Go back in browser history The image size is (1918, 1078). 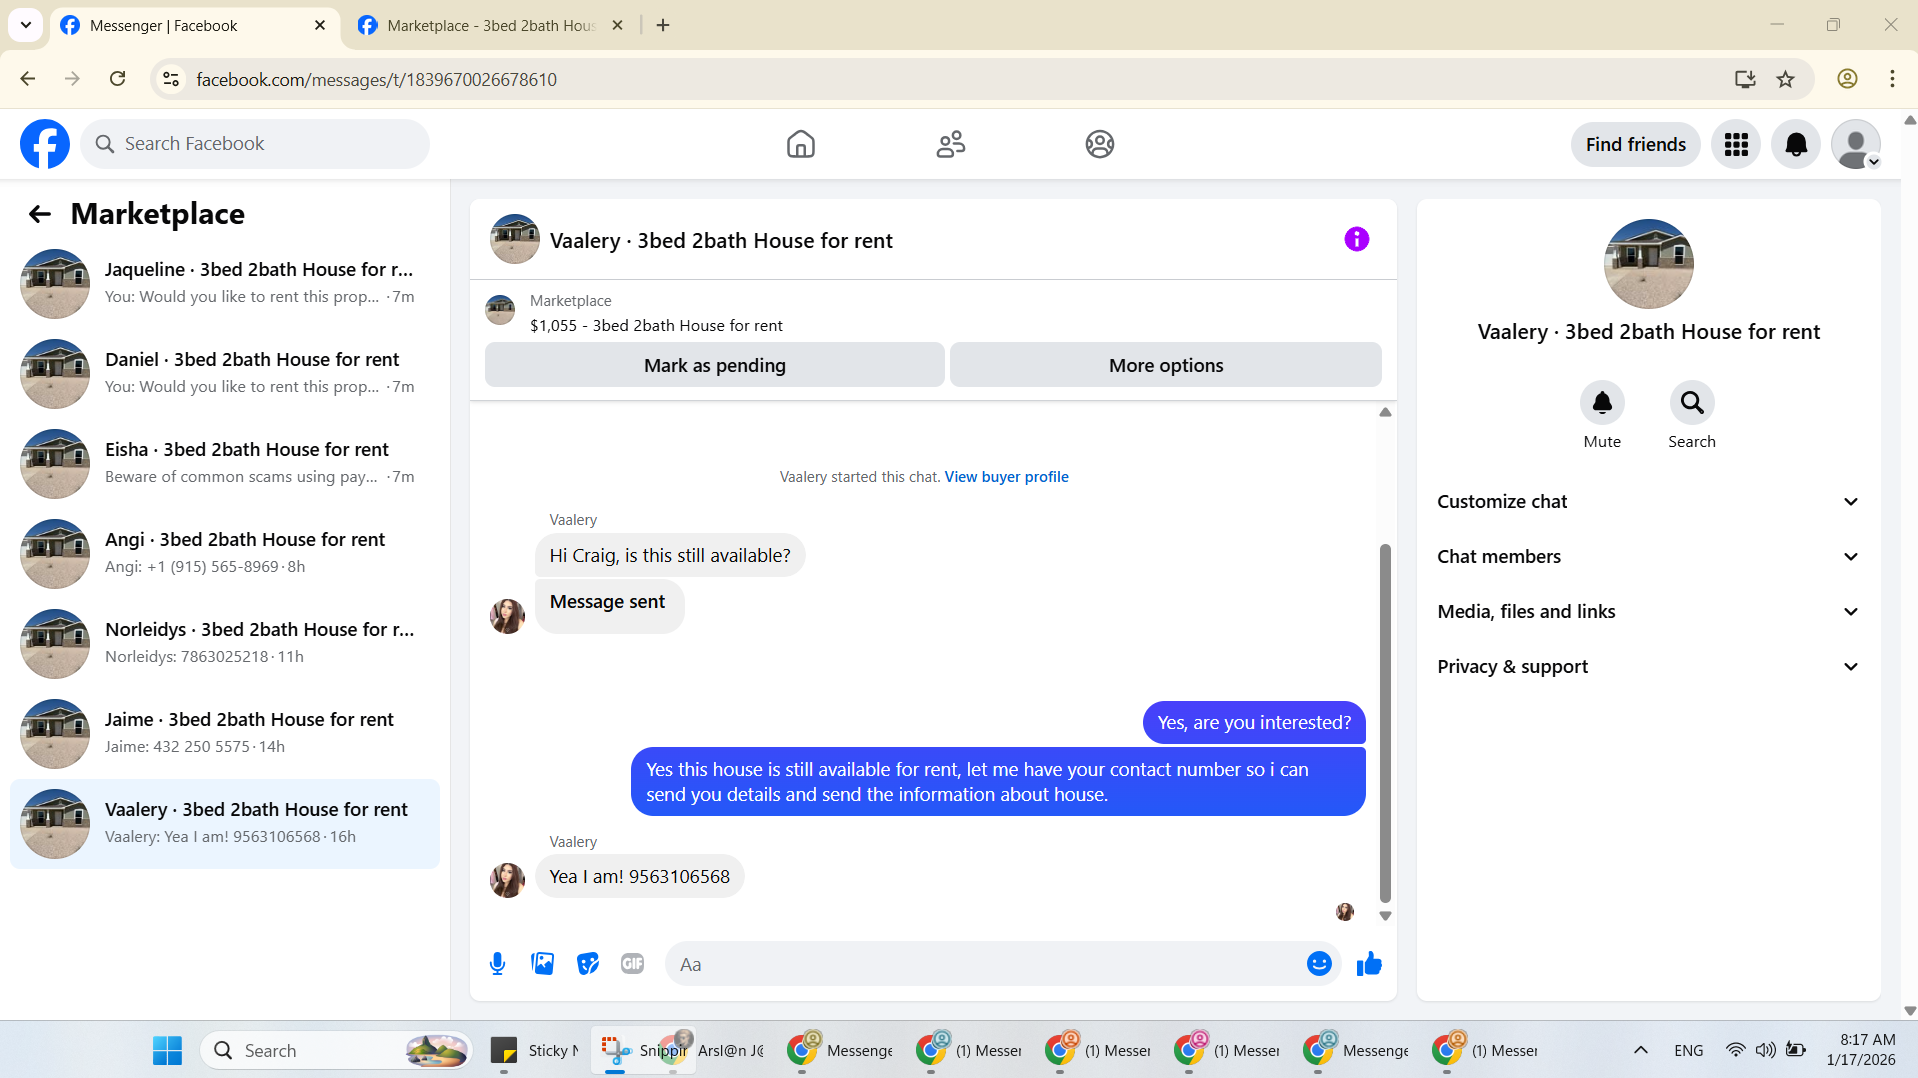(28, 79)
